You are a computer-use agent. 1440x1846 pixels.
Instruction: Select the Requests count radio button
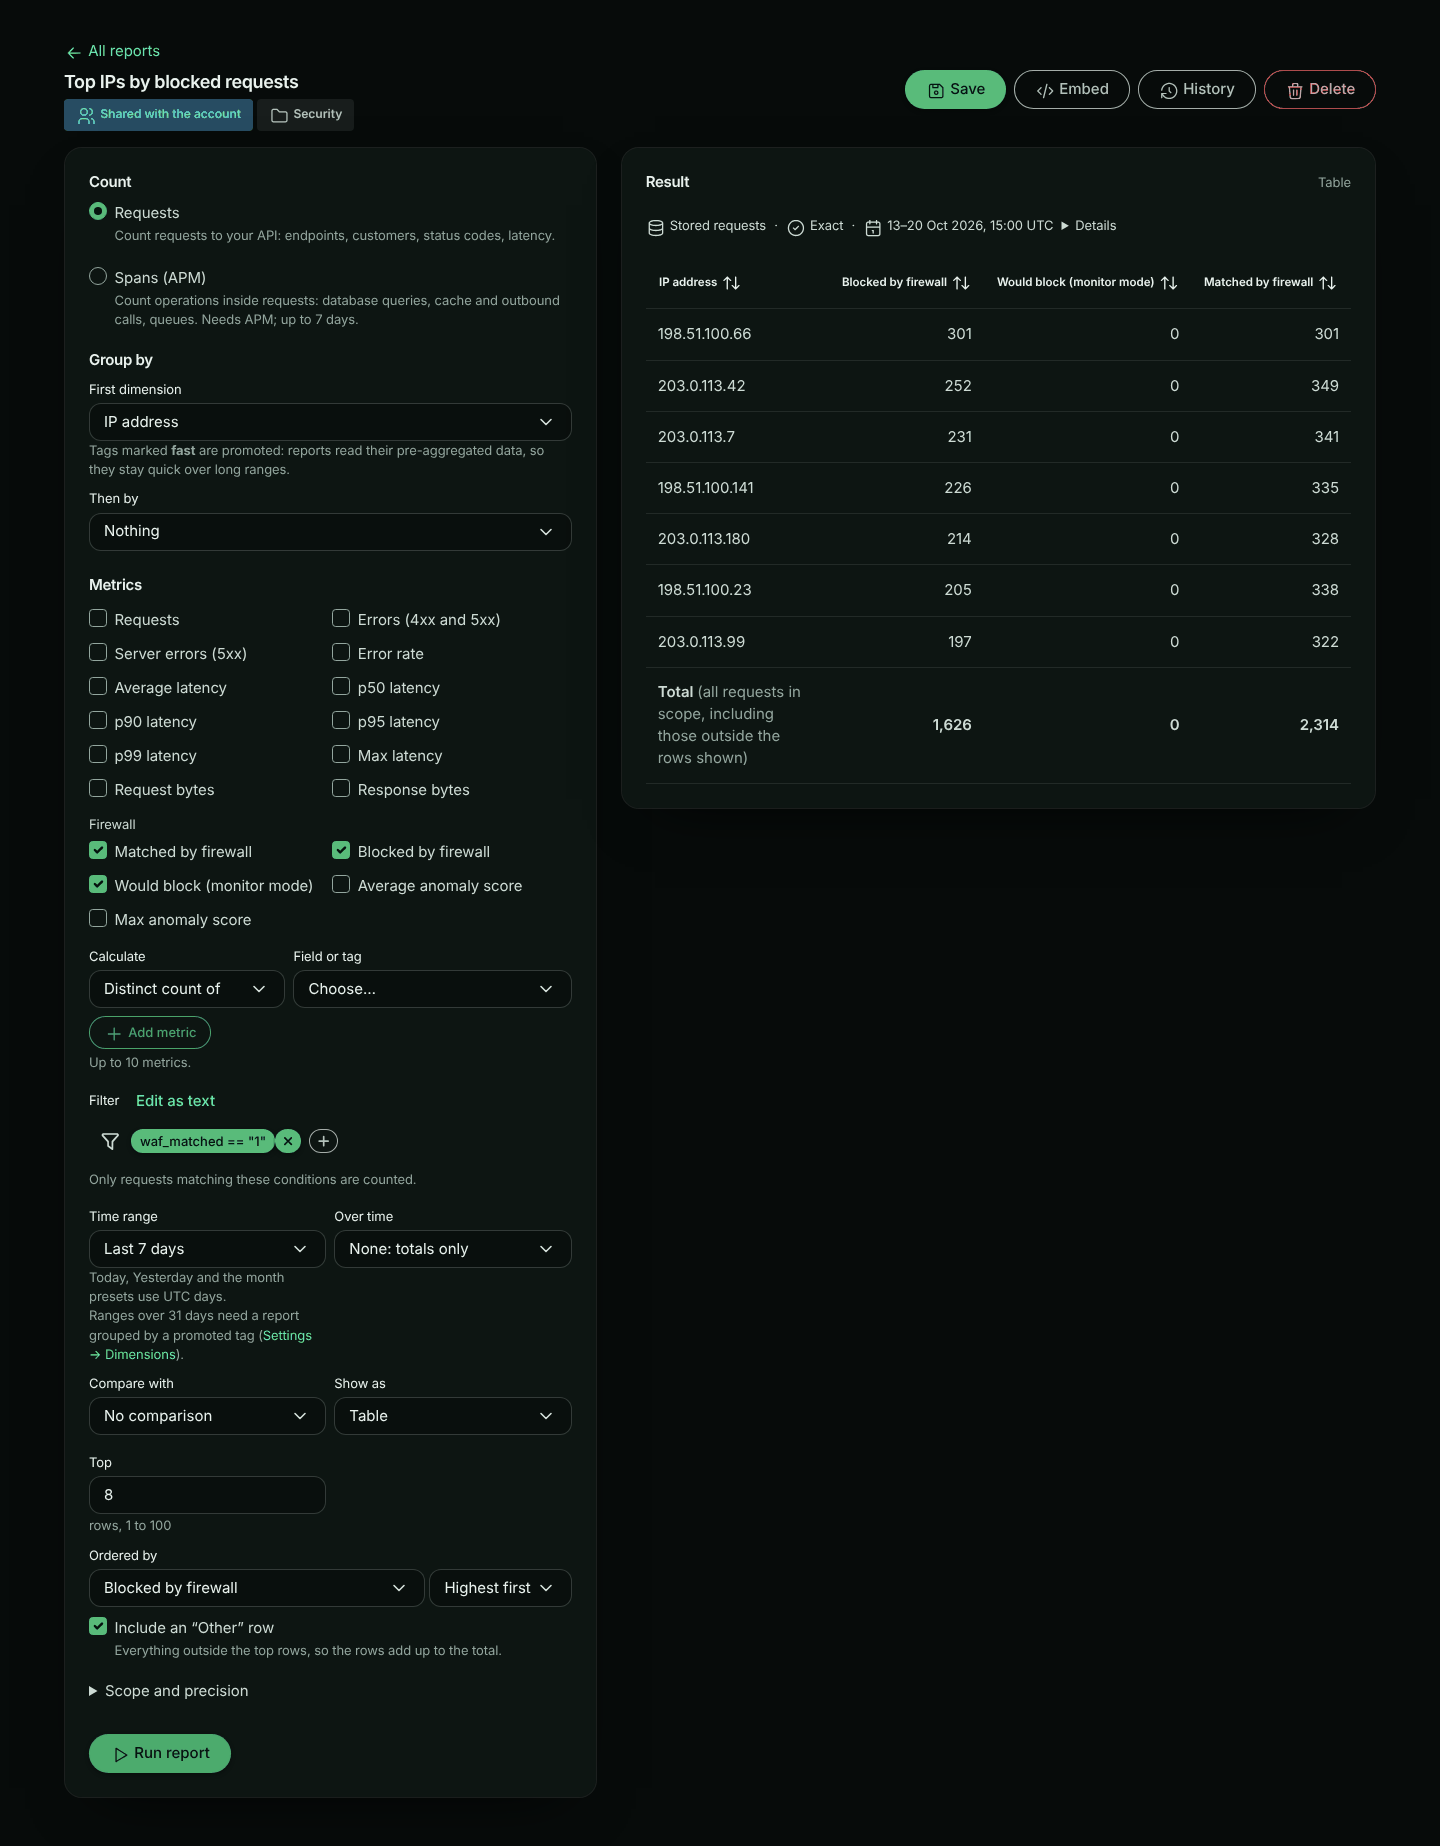point(98,211)
